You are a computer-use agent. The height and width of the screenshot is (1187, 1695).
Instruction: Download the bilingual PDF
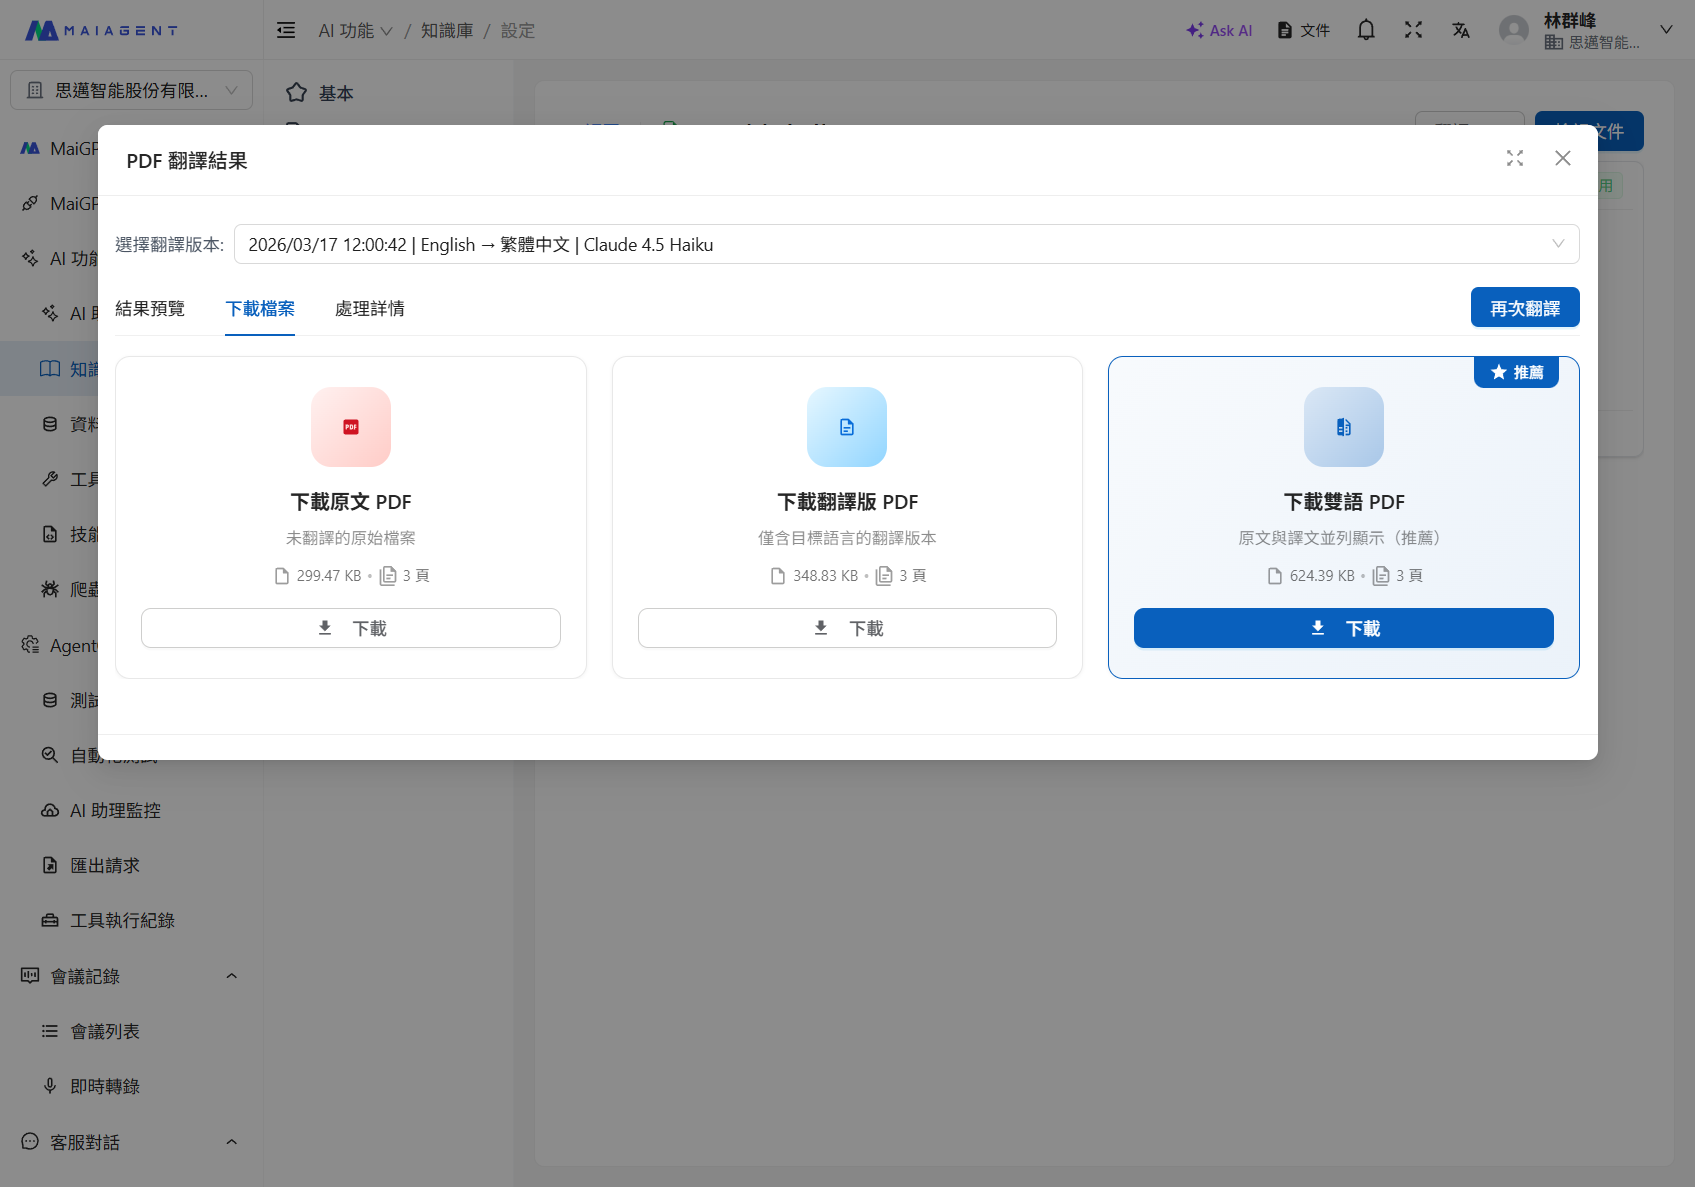(x=1343, y=628)
